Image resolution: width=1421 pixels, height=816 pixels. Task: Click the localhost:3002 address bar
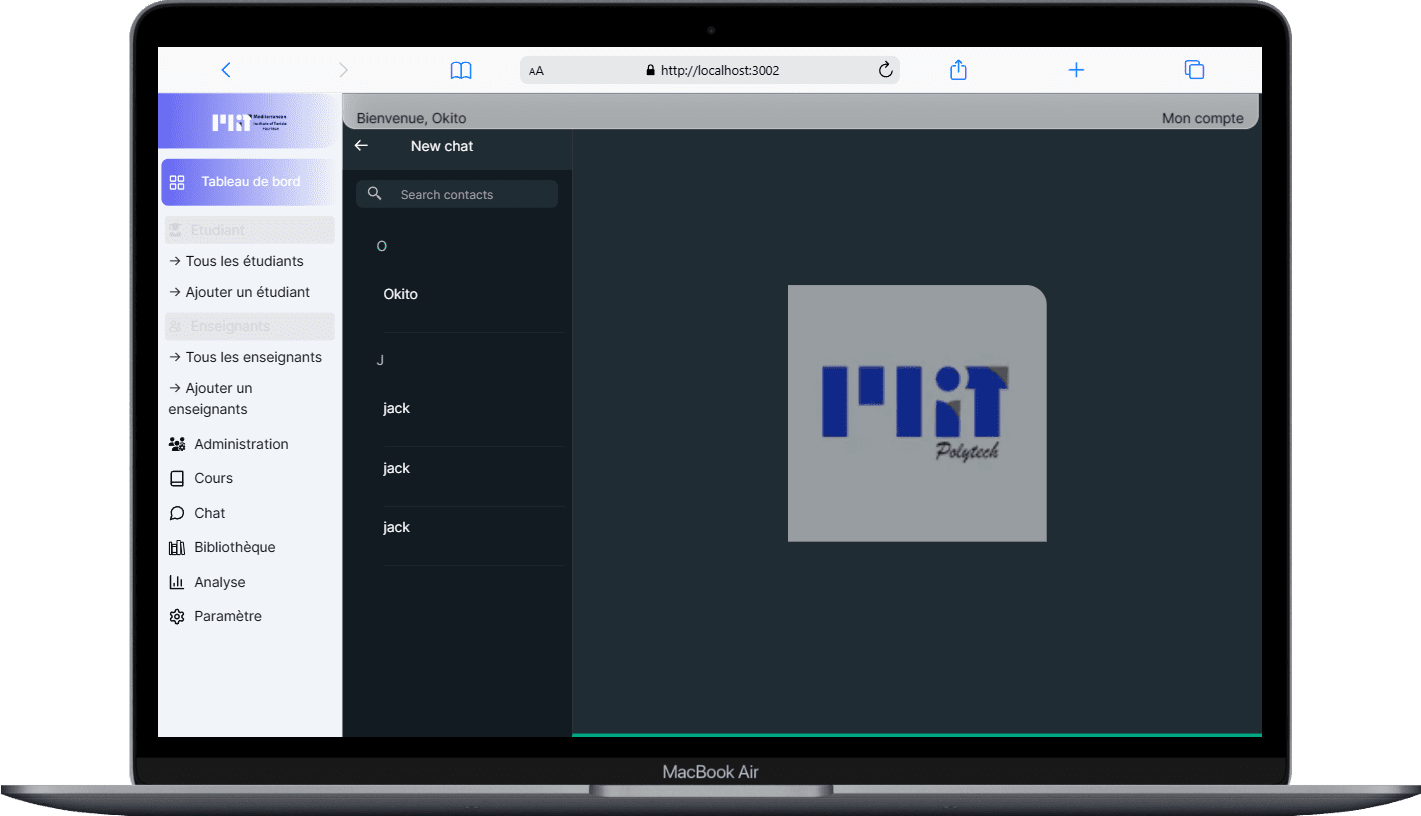tap(710, 70)
